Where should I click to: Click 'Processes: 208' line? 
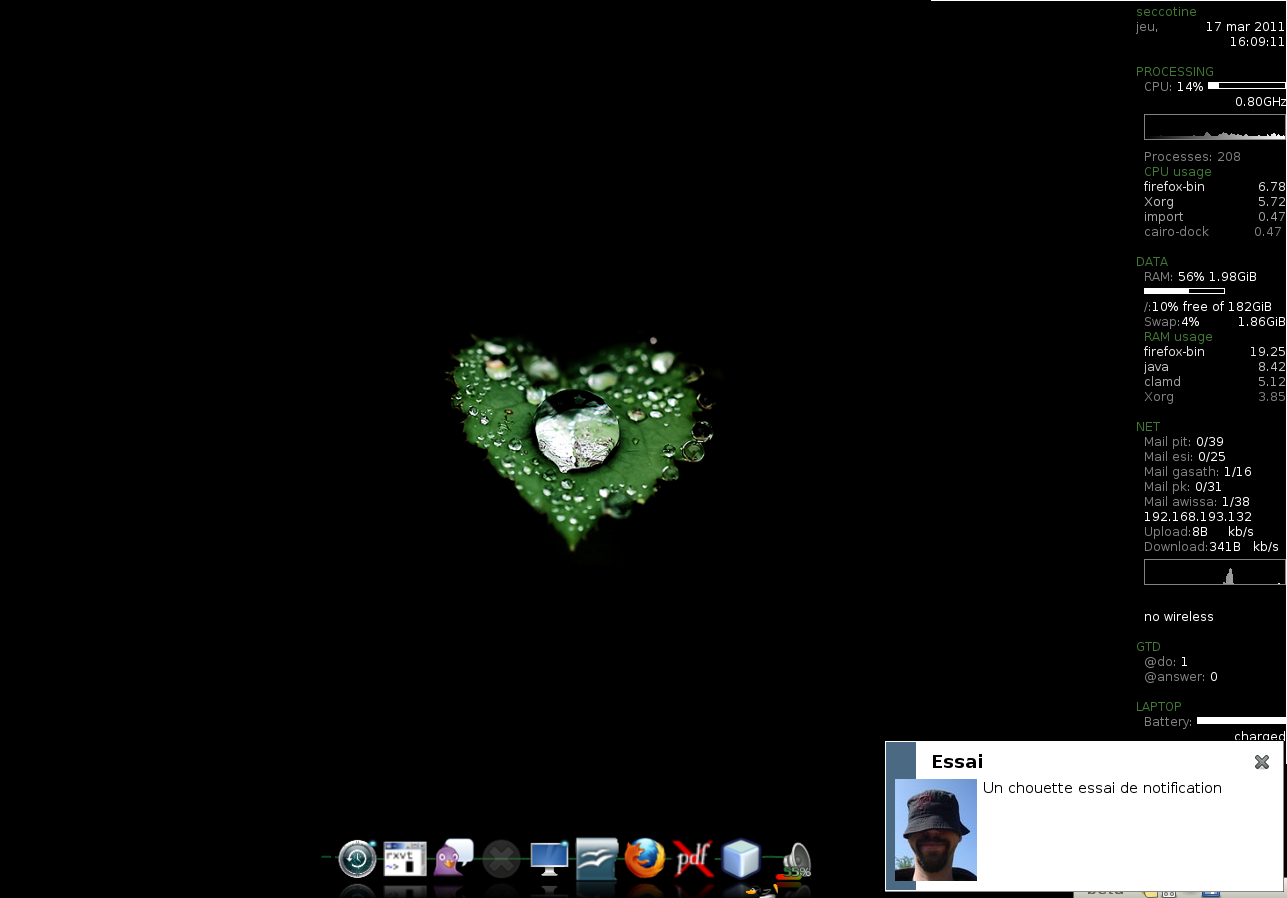[x=1192, y=157]
